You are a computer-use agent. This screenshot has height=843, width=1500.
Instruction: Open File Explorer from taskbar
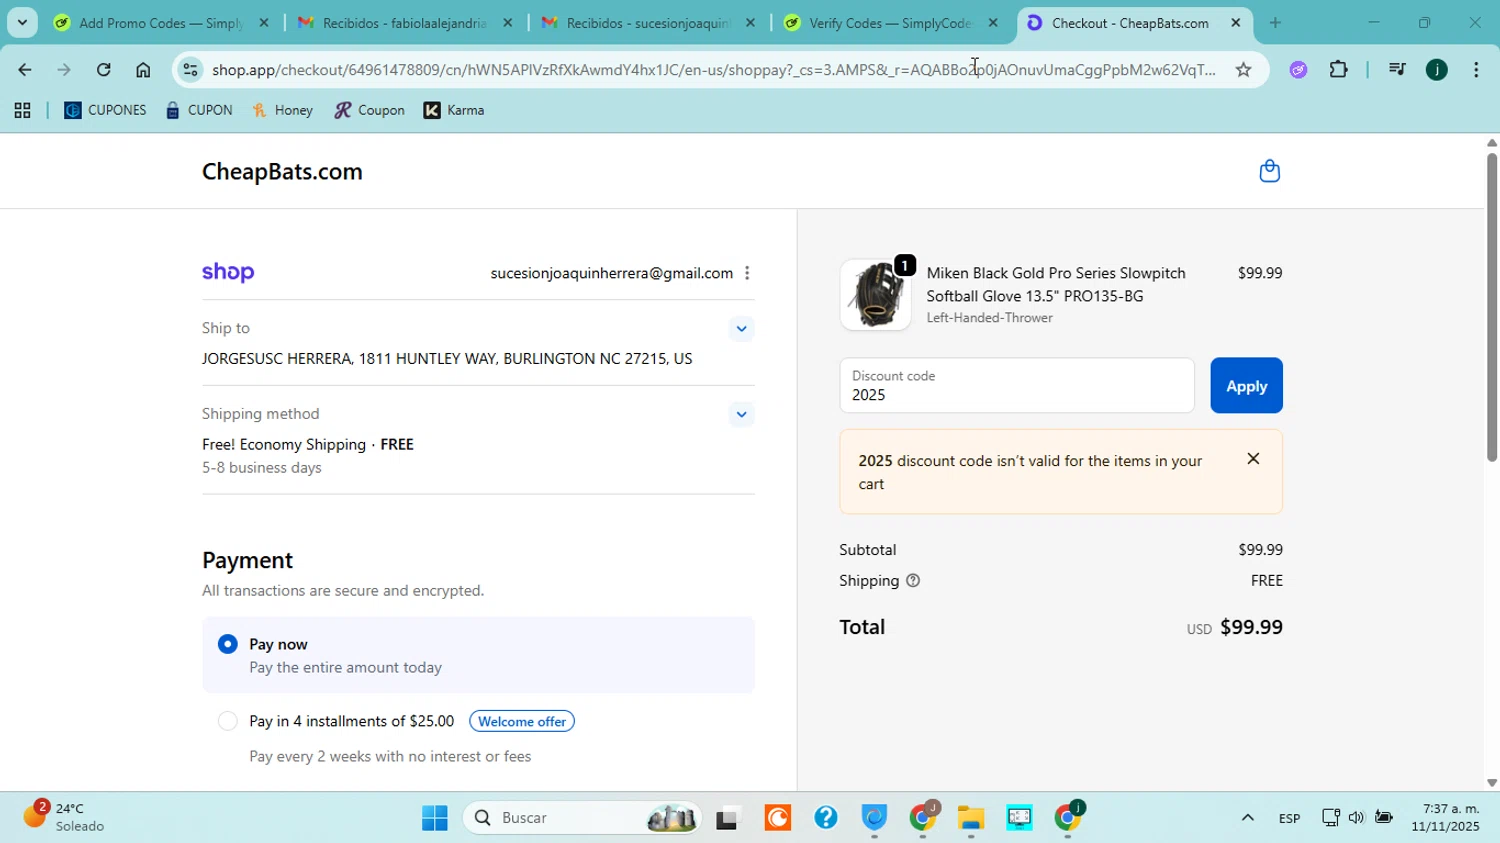[970, 818]
